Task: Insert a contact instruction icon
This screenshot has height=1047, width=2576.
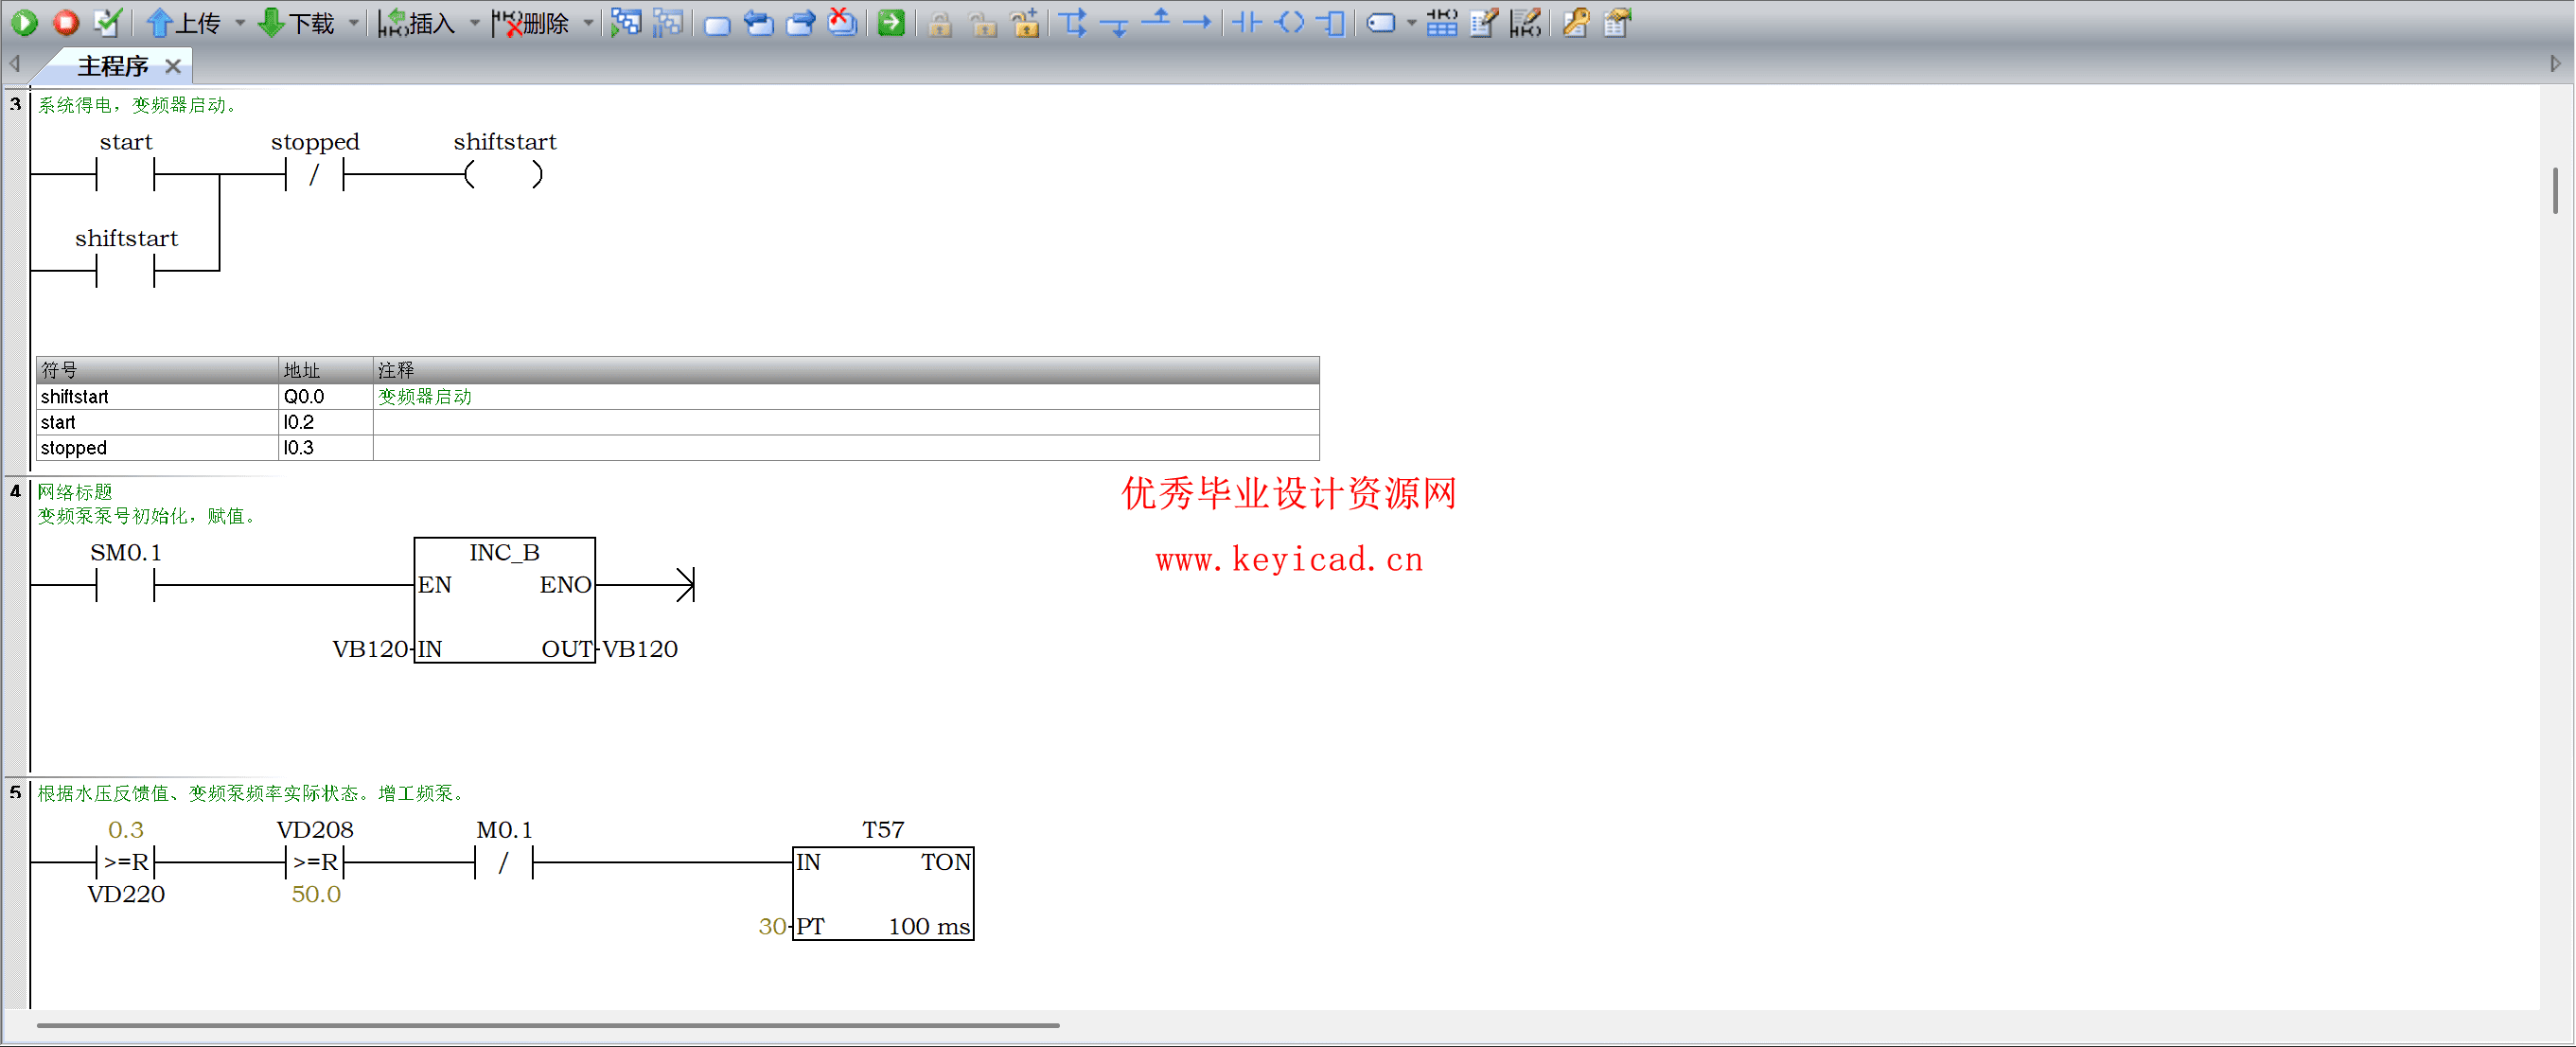Action: pyautogui.click(x=1247, y=22)
